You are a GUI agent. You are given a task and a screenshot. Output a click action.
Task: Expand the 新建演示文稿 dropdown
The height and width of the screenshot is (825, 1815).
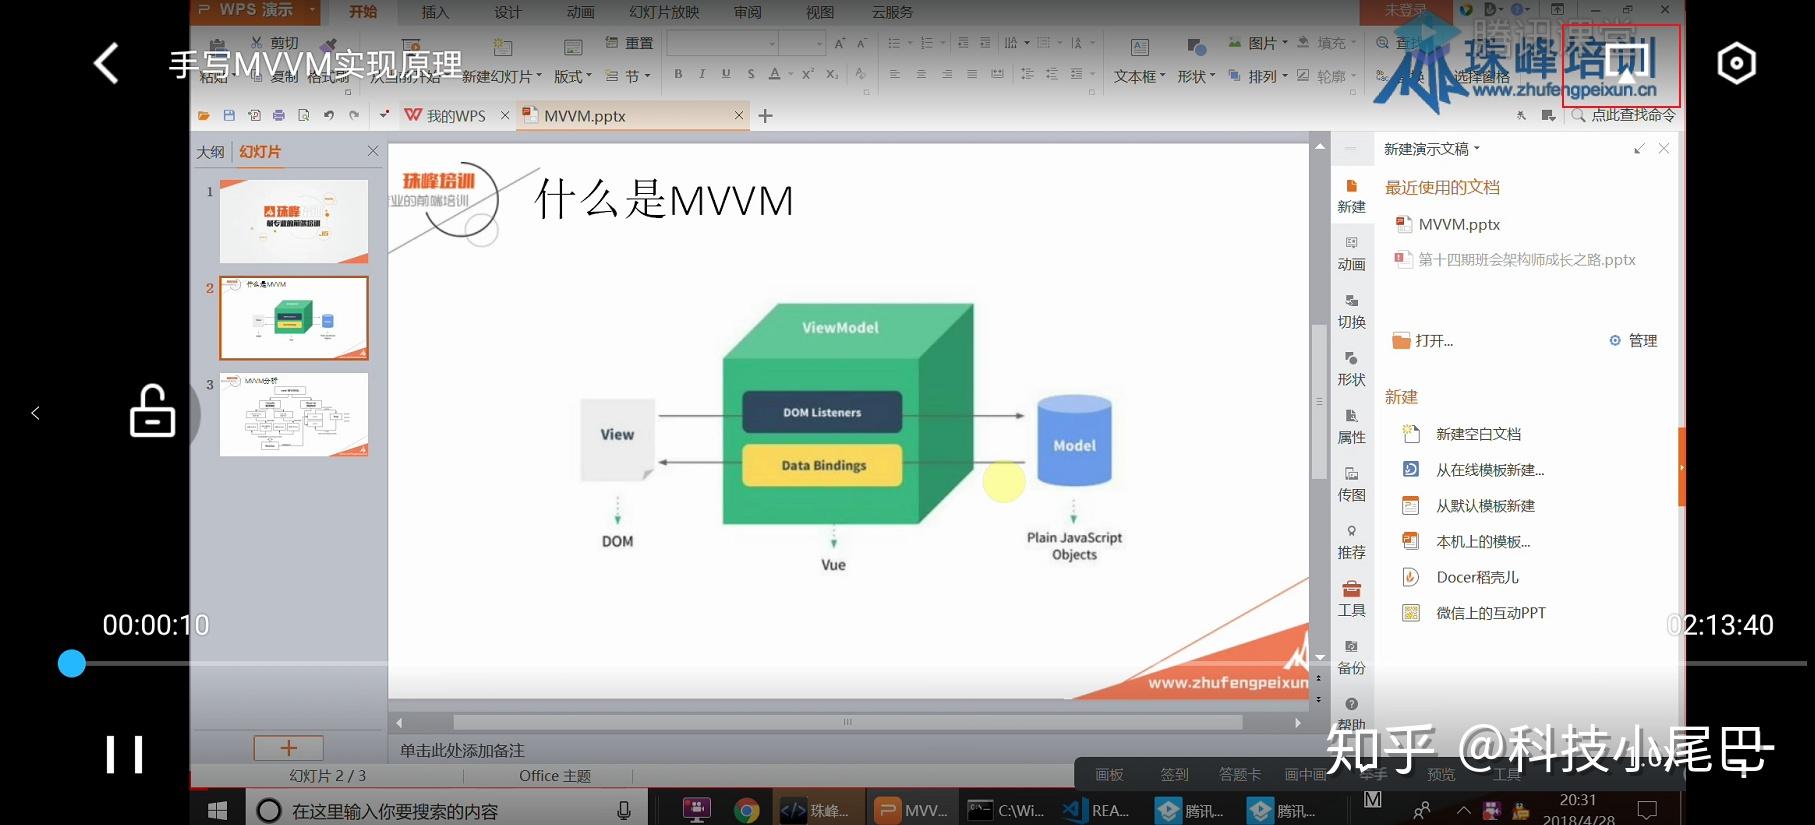point(1431,149)
